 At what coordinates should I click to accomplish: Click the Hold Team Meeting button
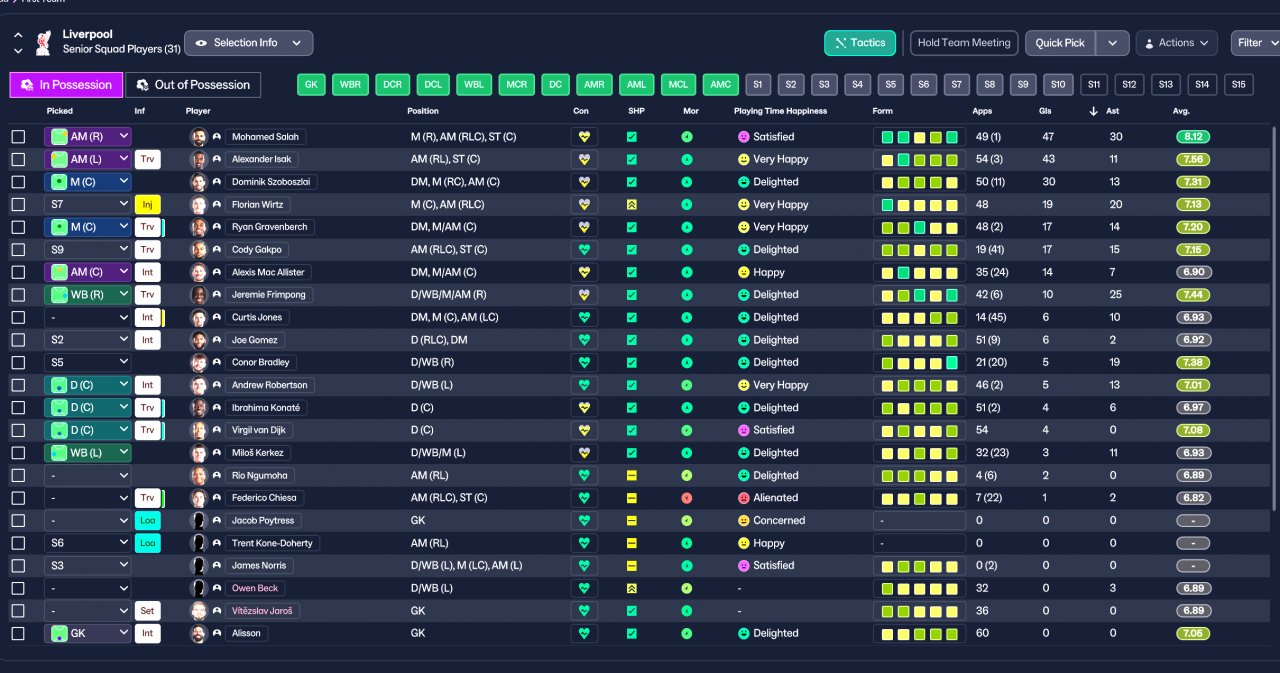coord(964,43)
